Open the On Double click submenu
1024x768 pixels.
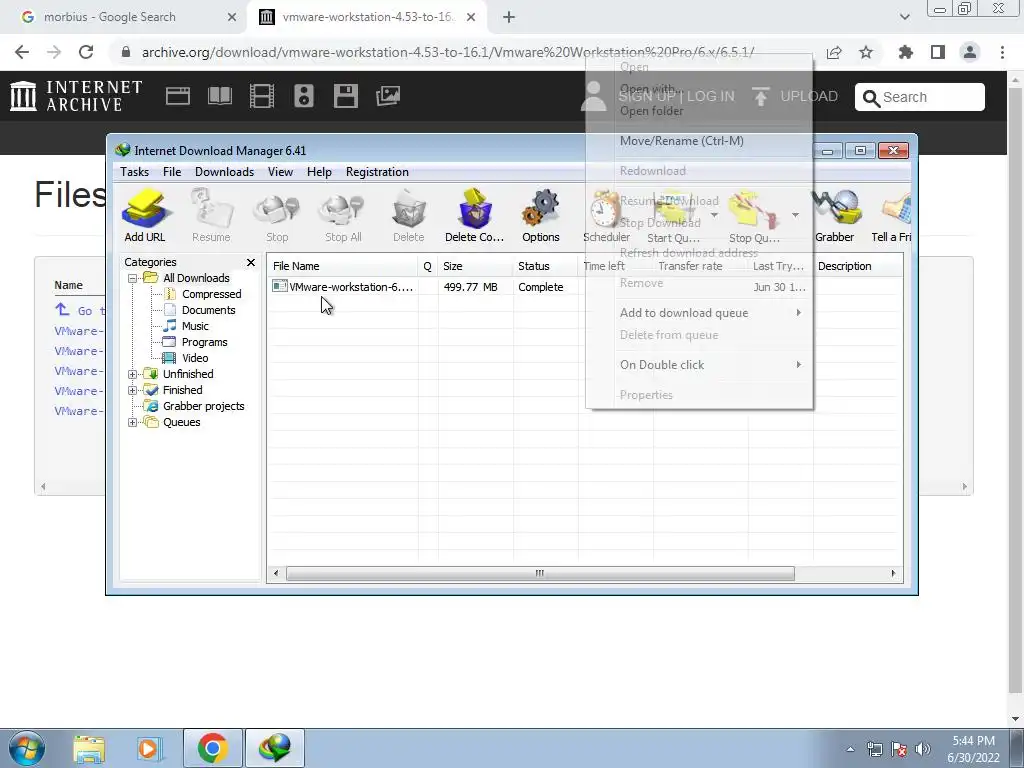pyautogui.click(x=699, y=365)
